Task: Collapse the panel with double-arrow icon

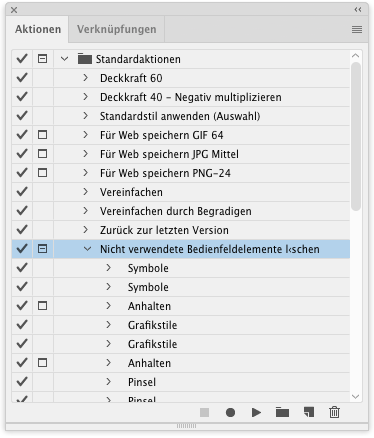Action: pyautogui.click(x=358, y=10)
